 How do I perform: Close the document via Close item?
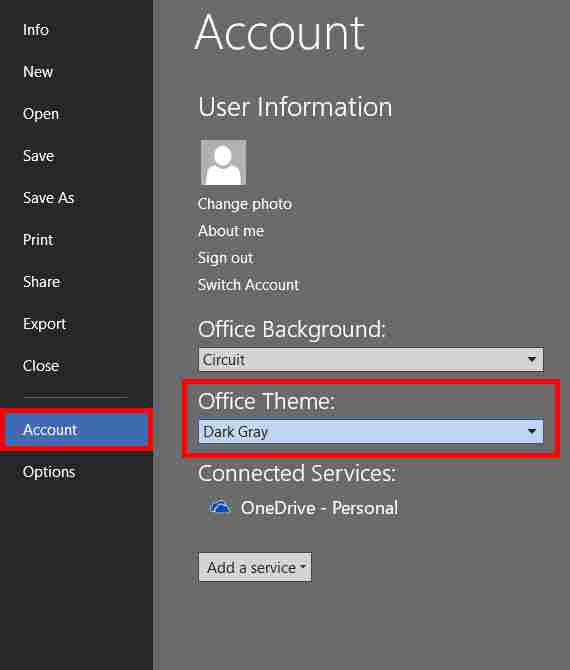coord(41,366)
